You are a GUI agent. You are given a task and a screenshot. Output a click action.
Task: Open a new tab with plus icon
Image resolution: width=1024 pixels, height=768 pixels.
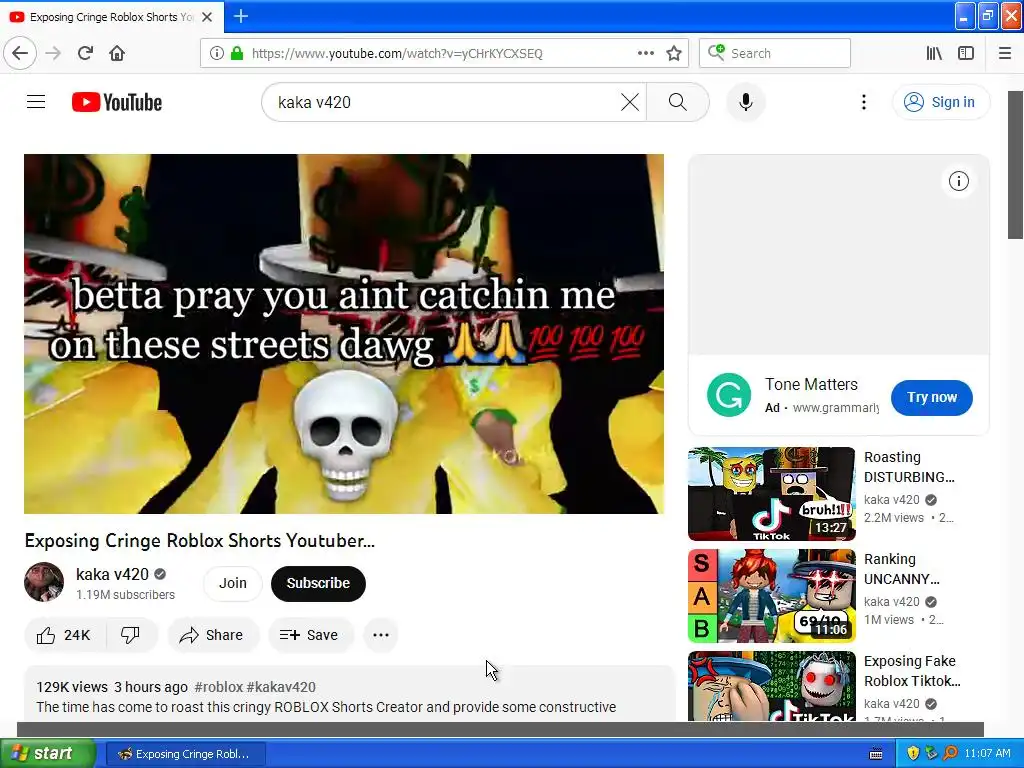tap(240, 16)
